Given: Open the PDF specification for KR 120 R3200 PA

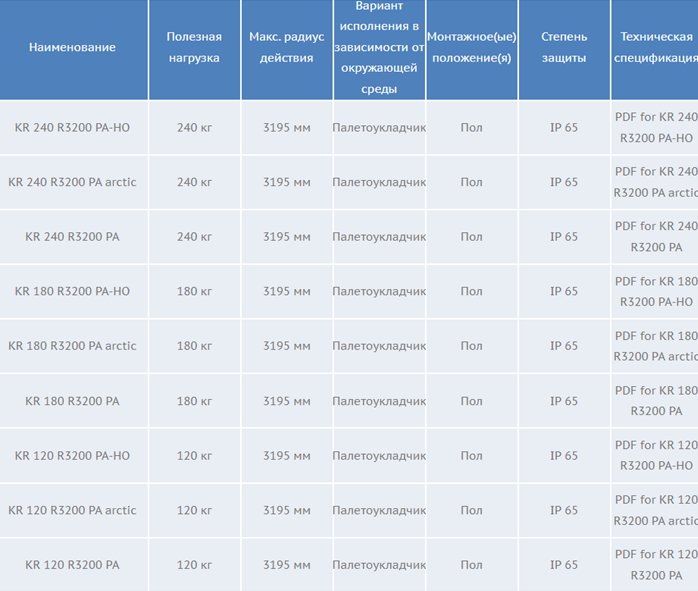Looking at the screenshot, I should [656, 565].
